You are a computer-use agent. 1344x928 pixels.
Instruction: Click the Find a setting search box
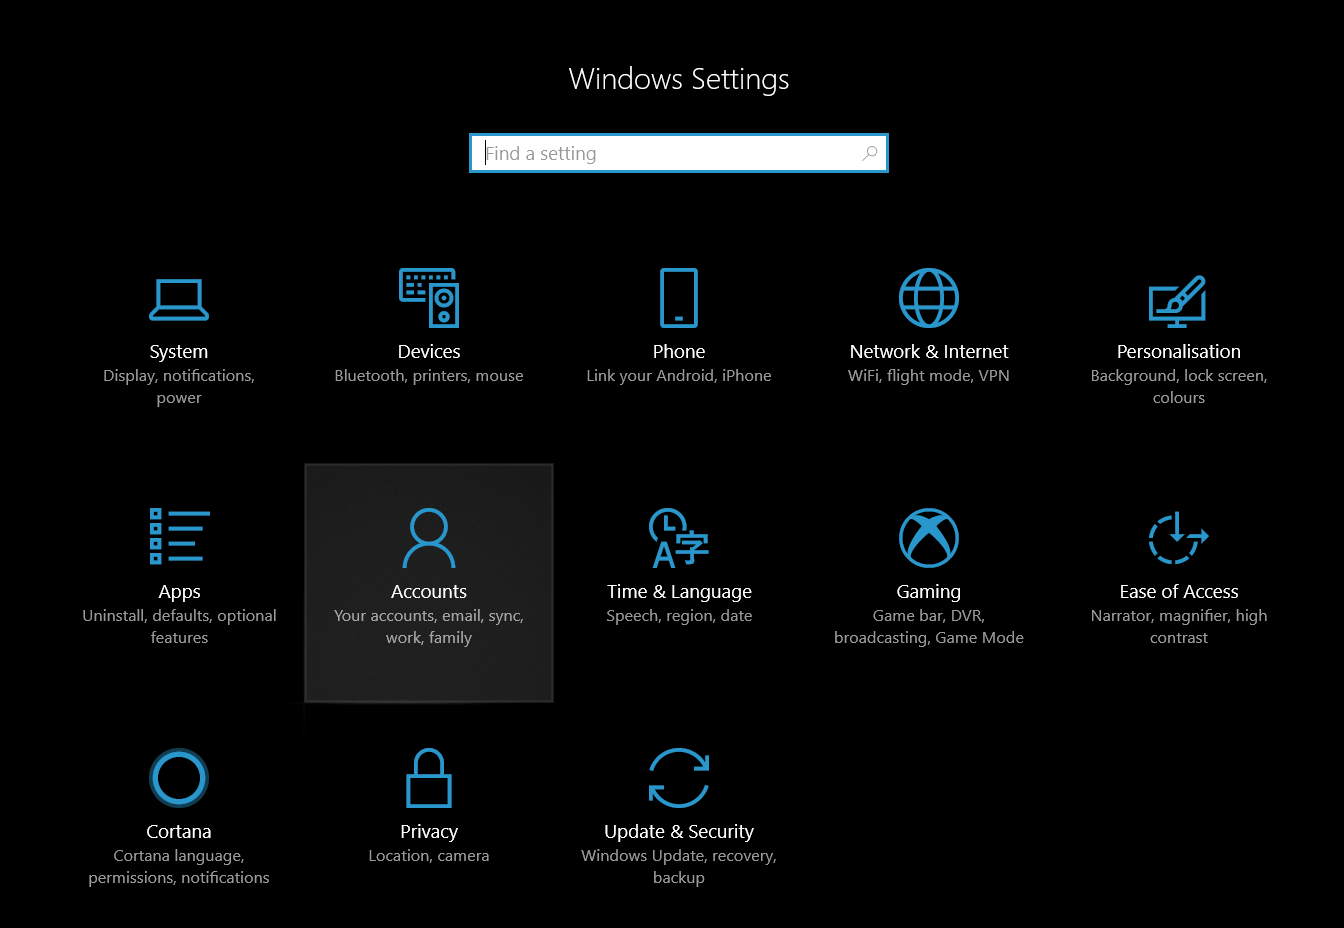point(679,153)
